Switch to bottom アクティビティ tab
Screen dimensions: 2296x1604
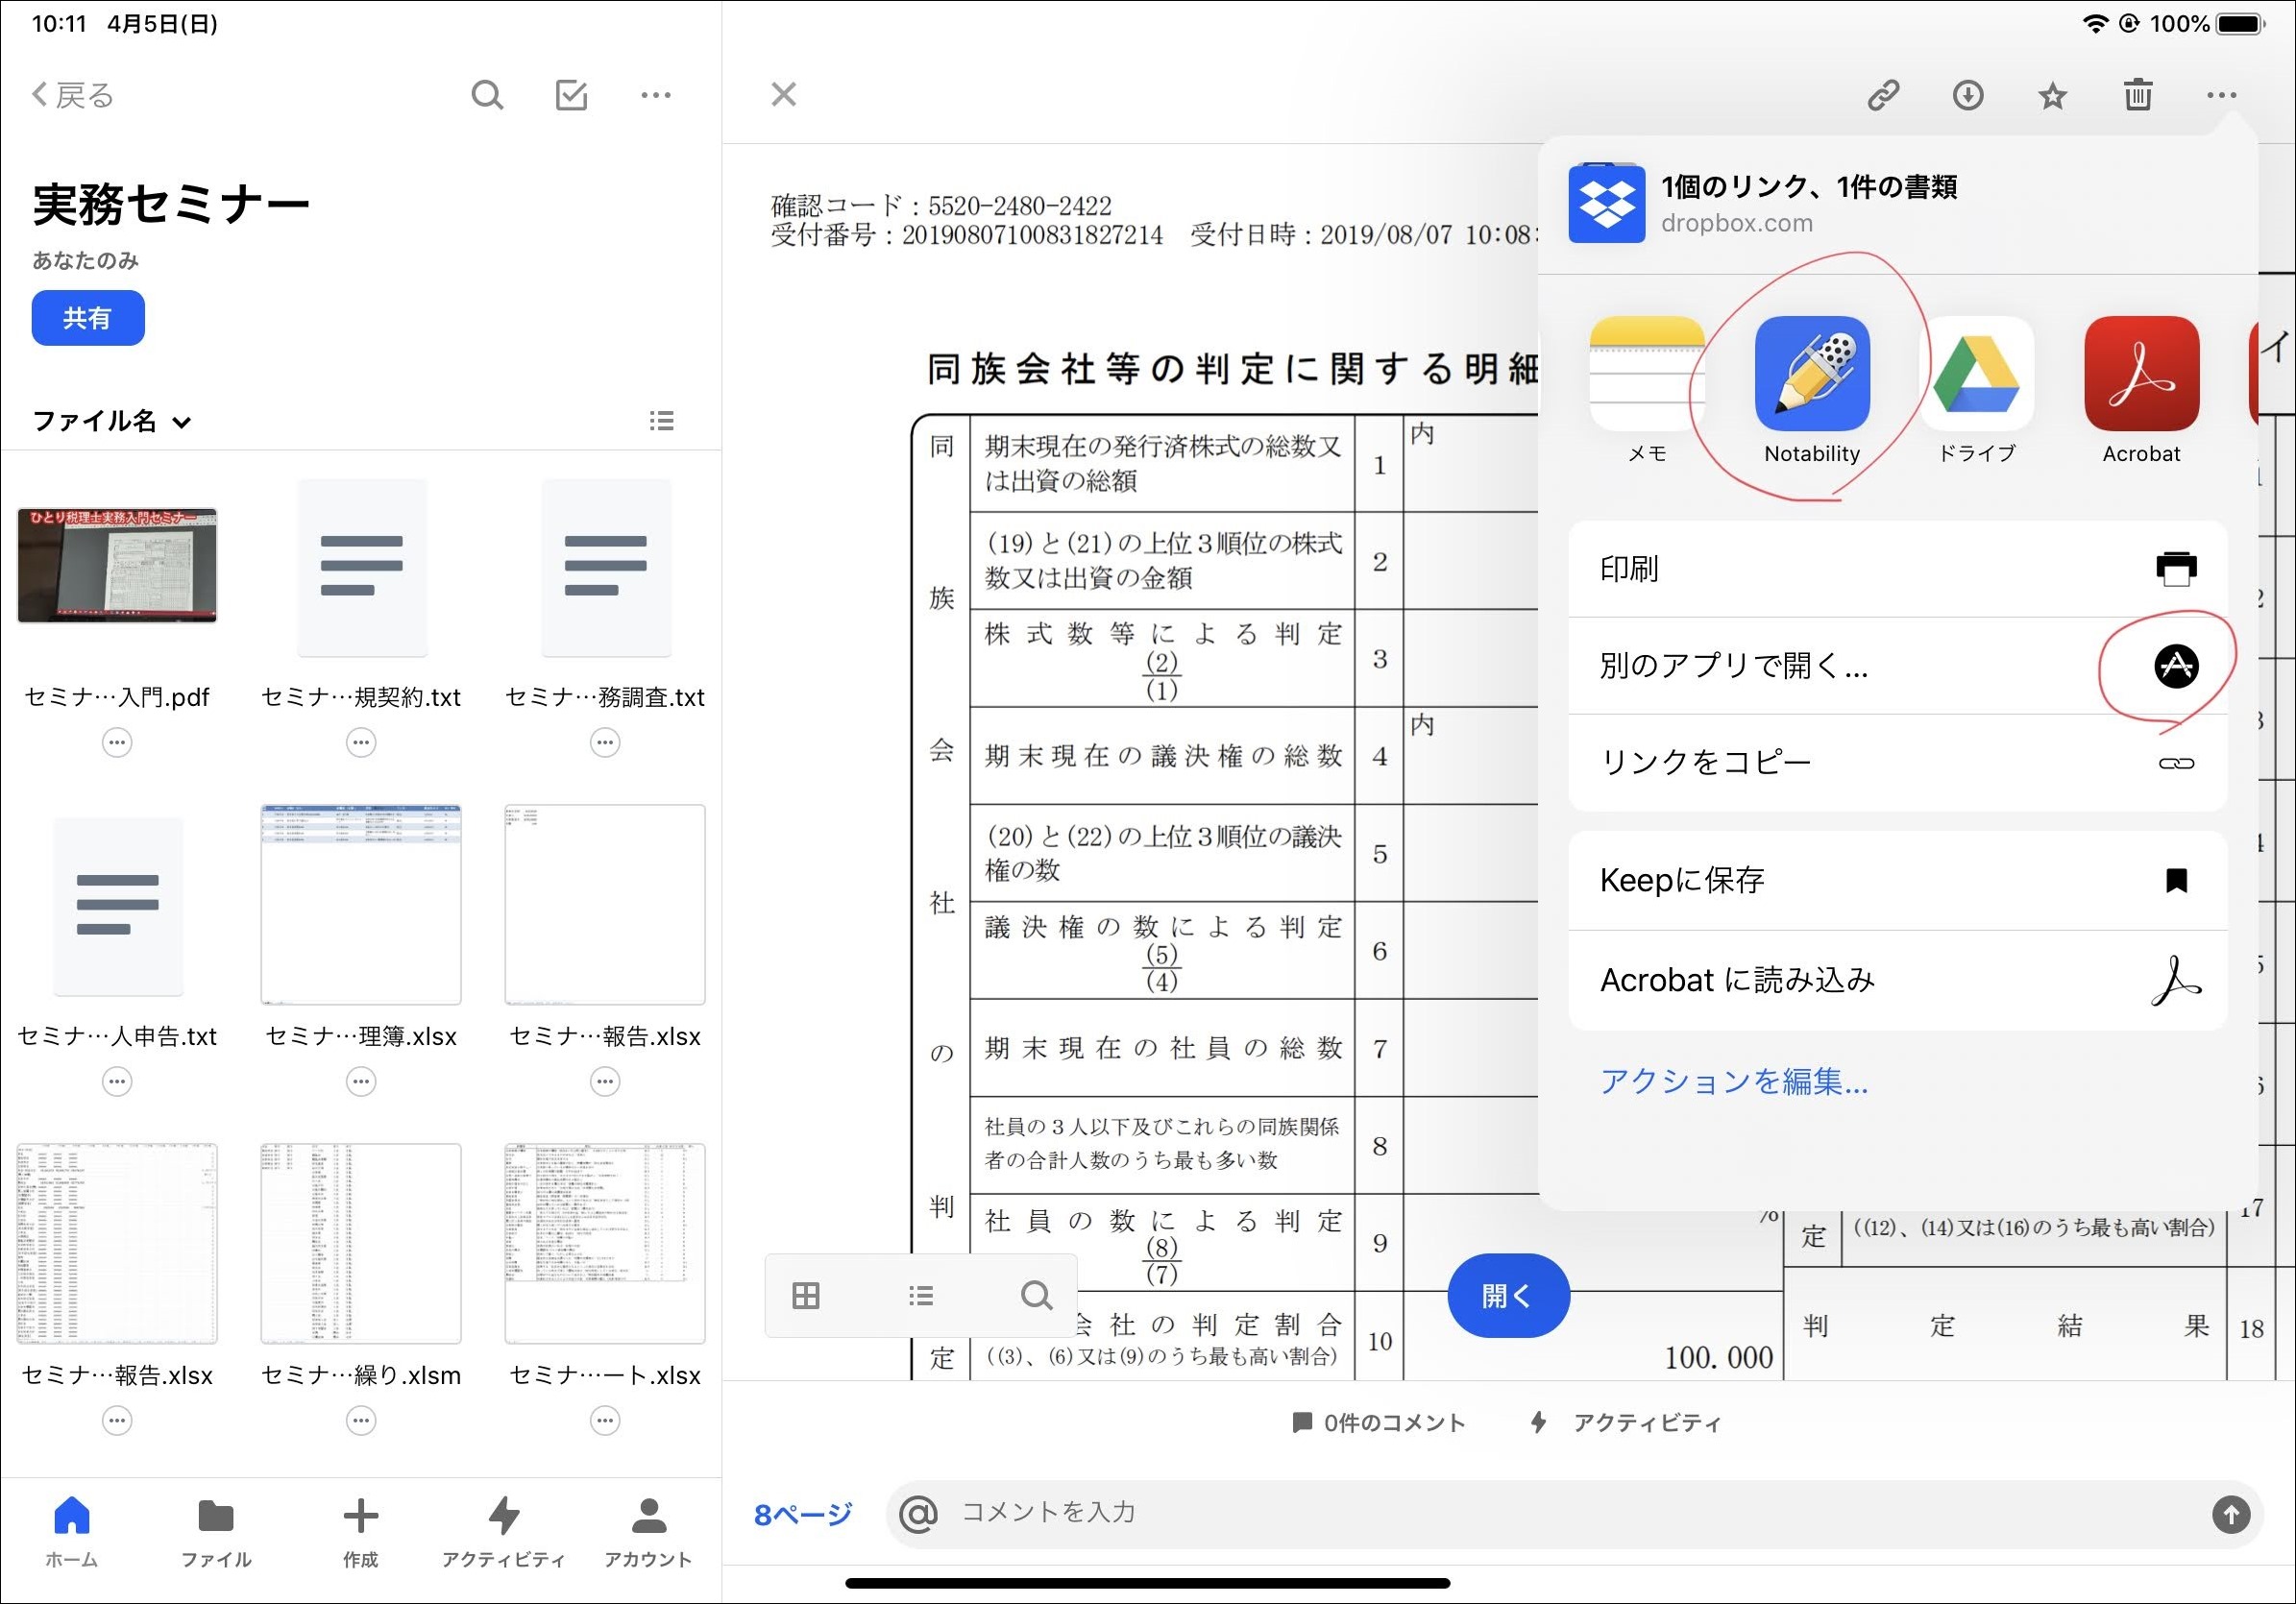(x=504, y=1532)
